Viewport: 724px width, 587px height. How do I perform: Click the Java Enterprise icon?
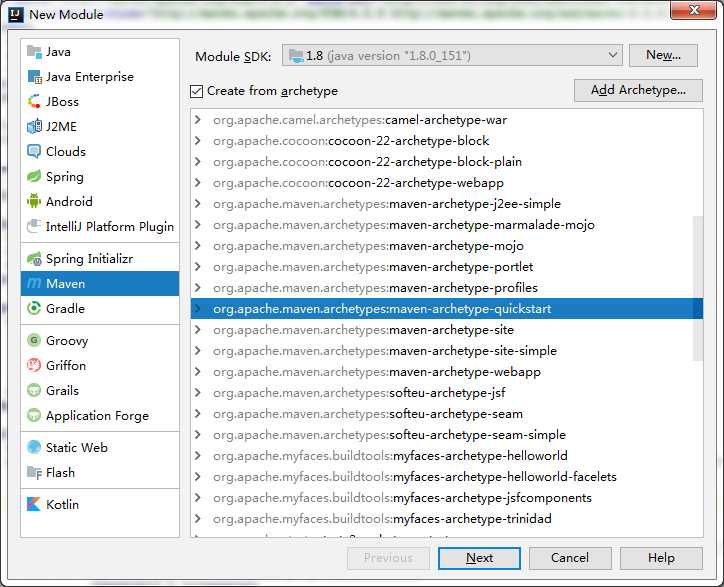(34, 77)
